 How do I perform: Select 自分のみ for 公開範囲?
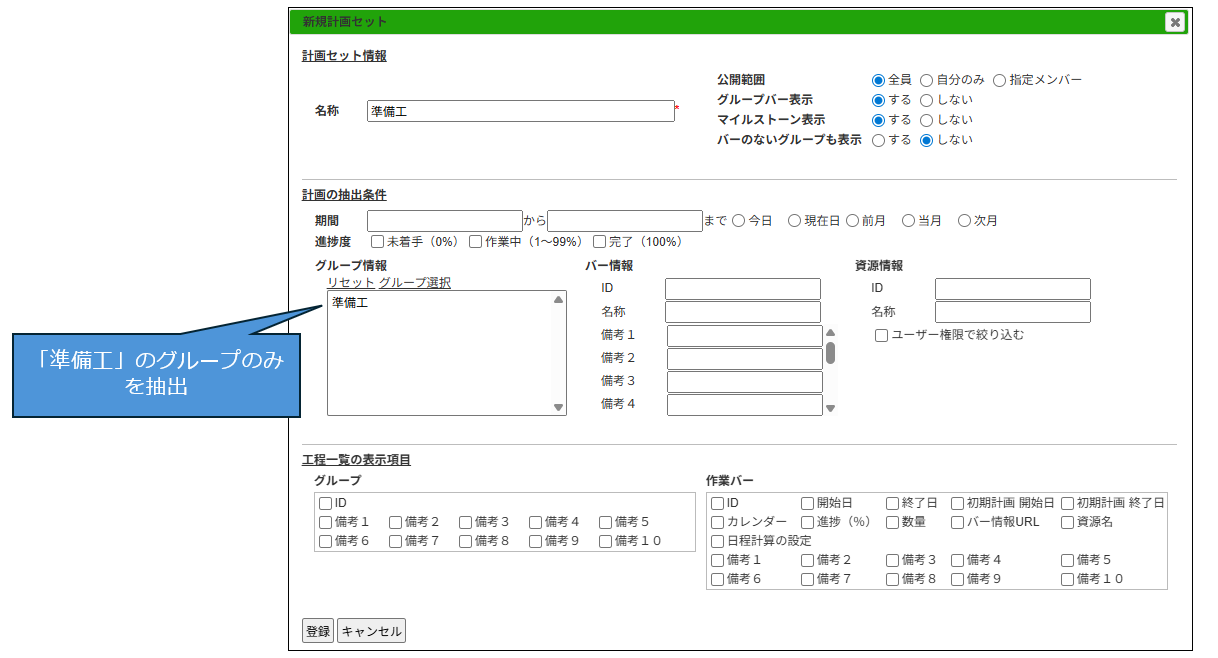927,80
